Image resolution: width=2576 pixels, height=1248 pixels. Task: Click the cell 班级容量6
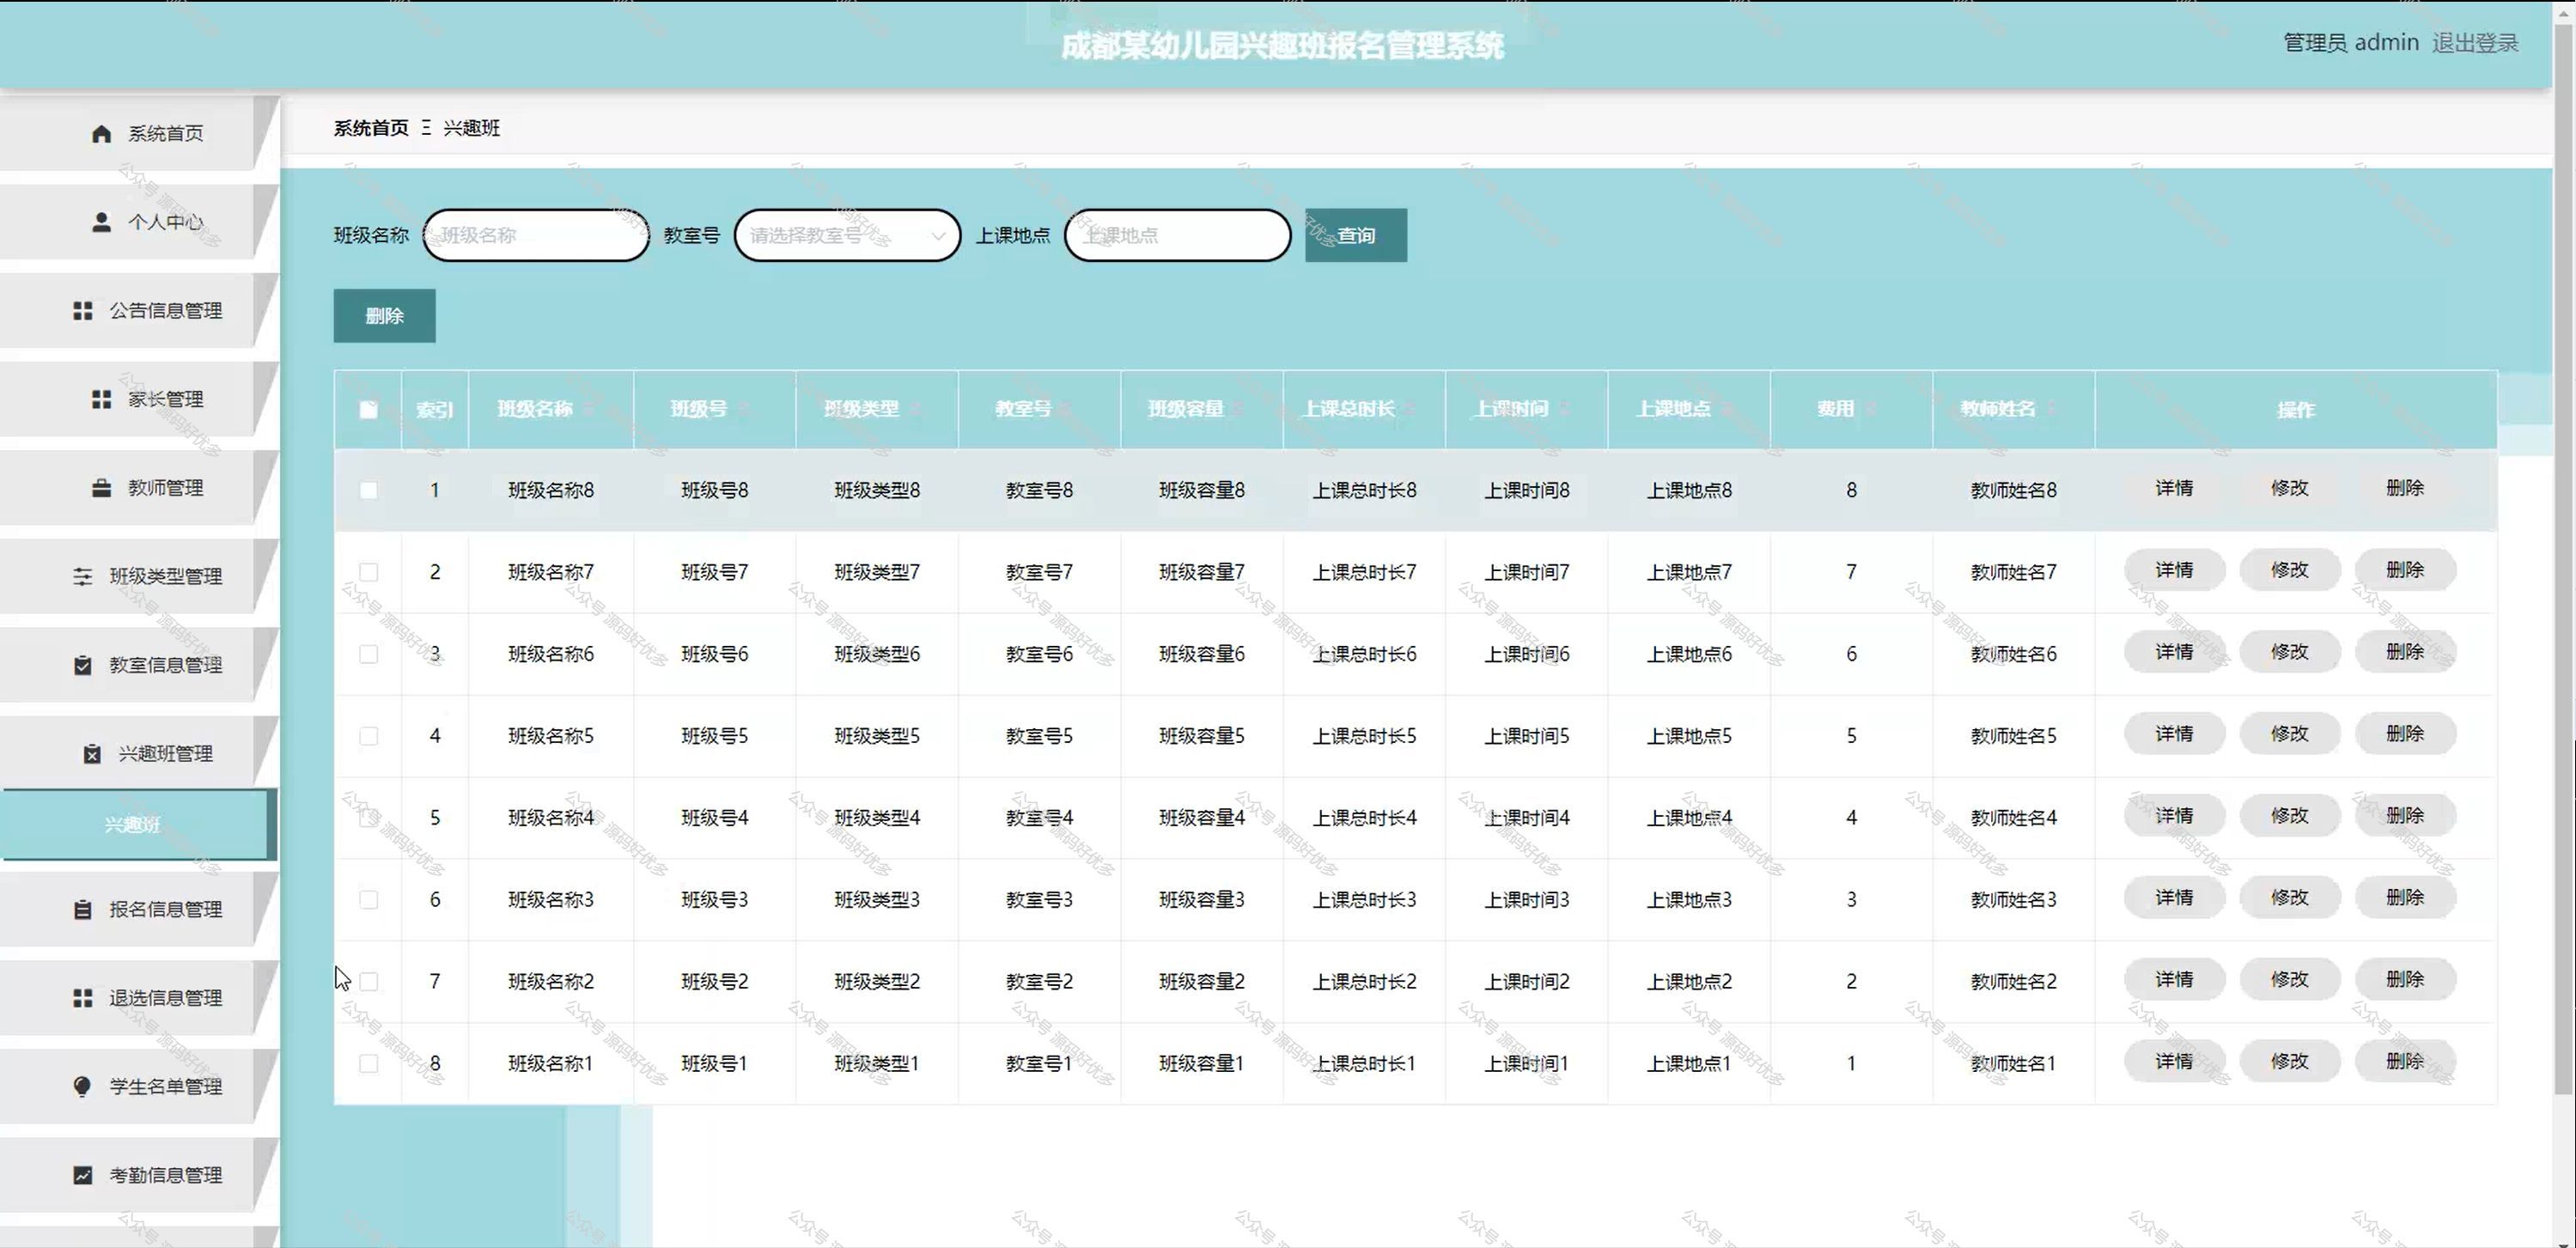(1201, 654)
